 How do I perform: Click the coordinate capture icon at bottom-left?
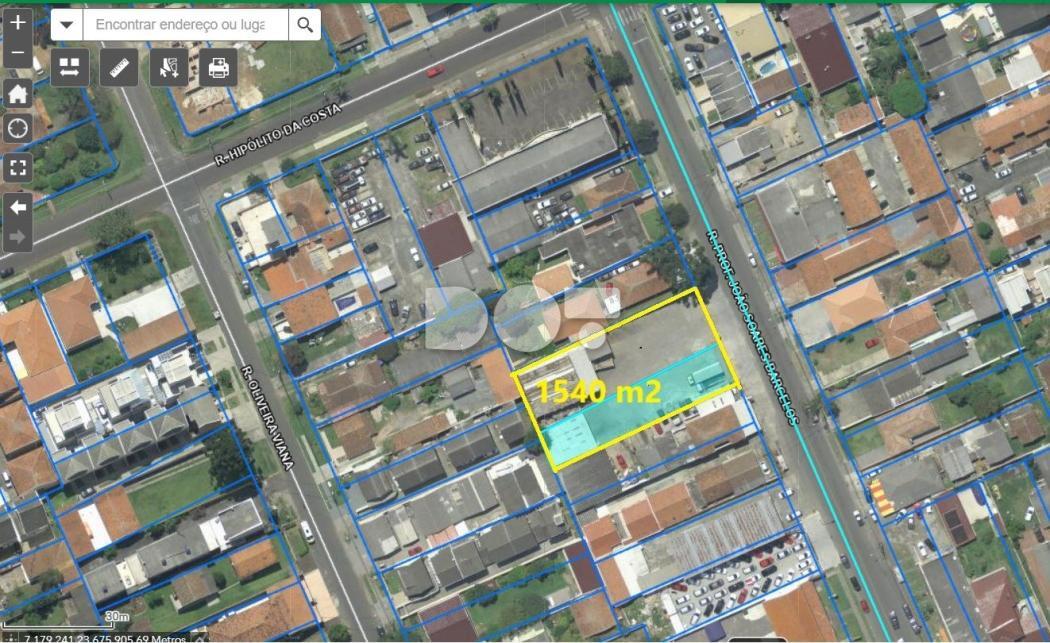pos(10,638)
